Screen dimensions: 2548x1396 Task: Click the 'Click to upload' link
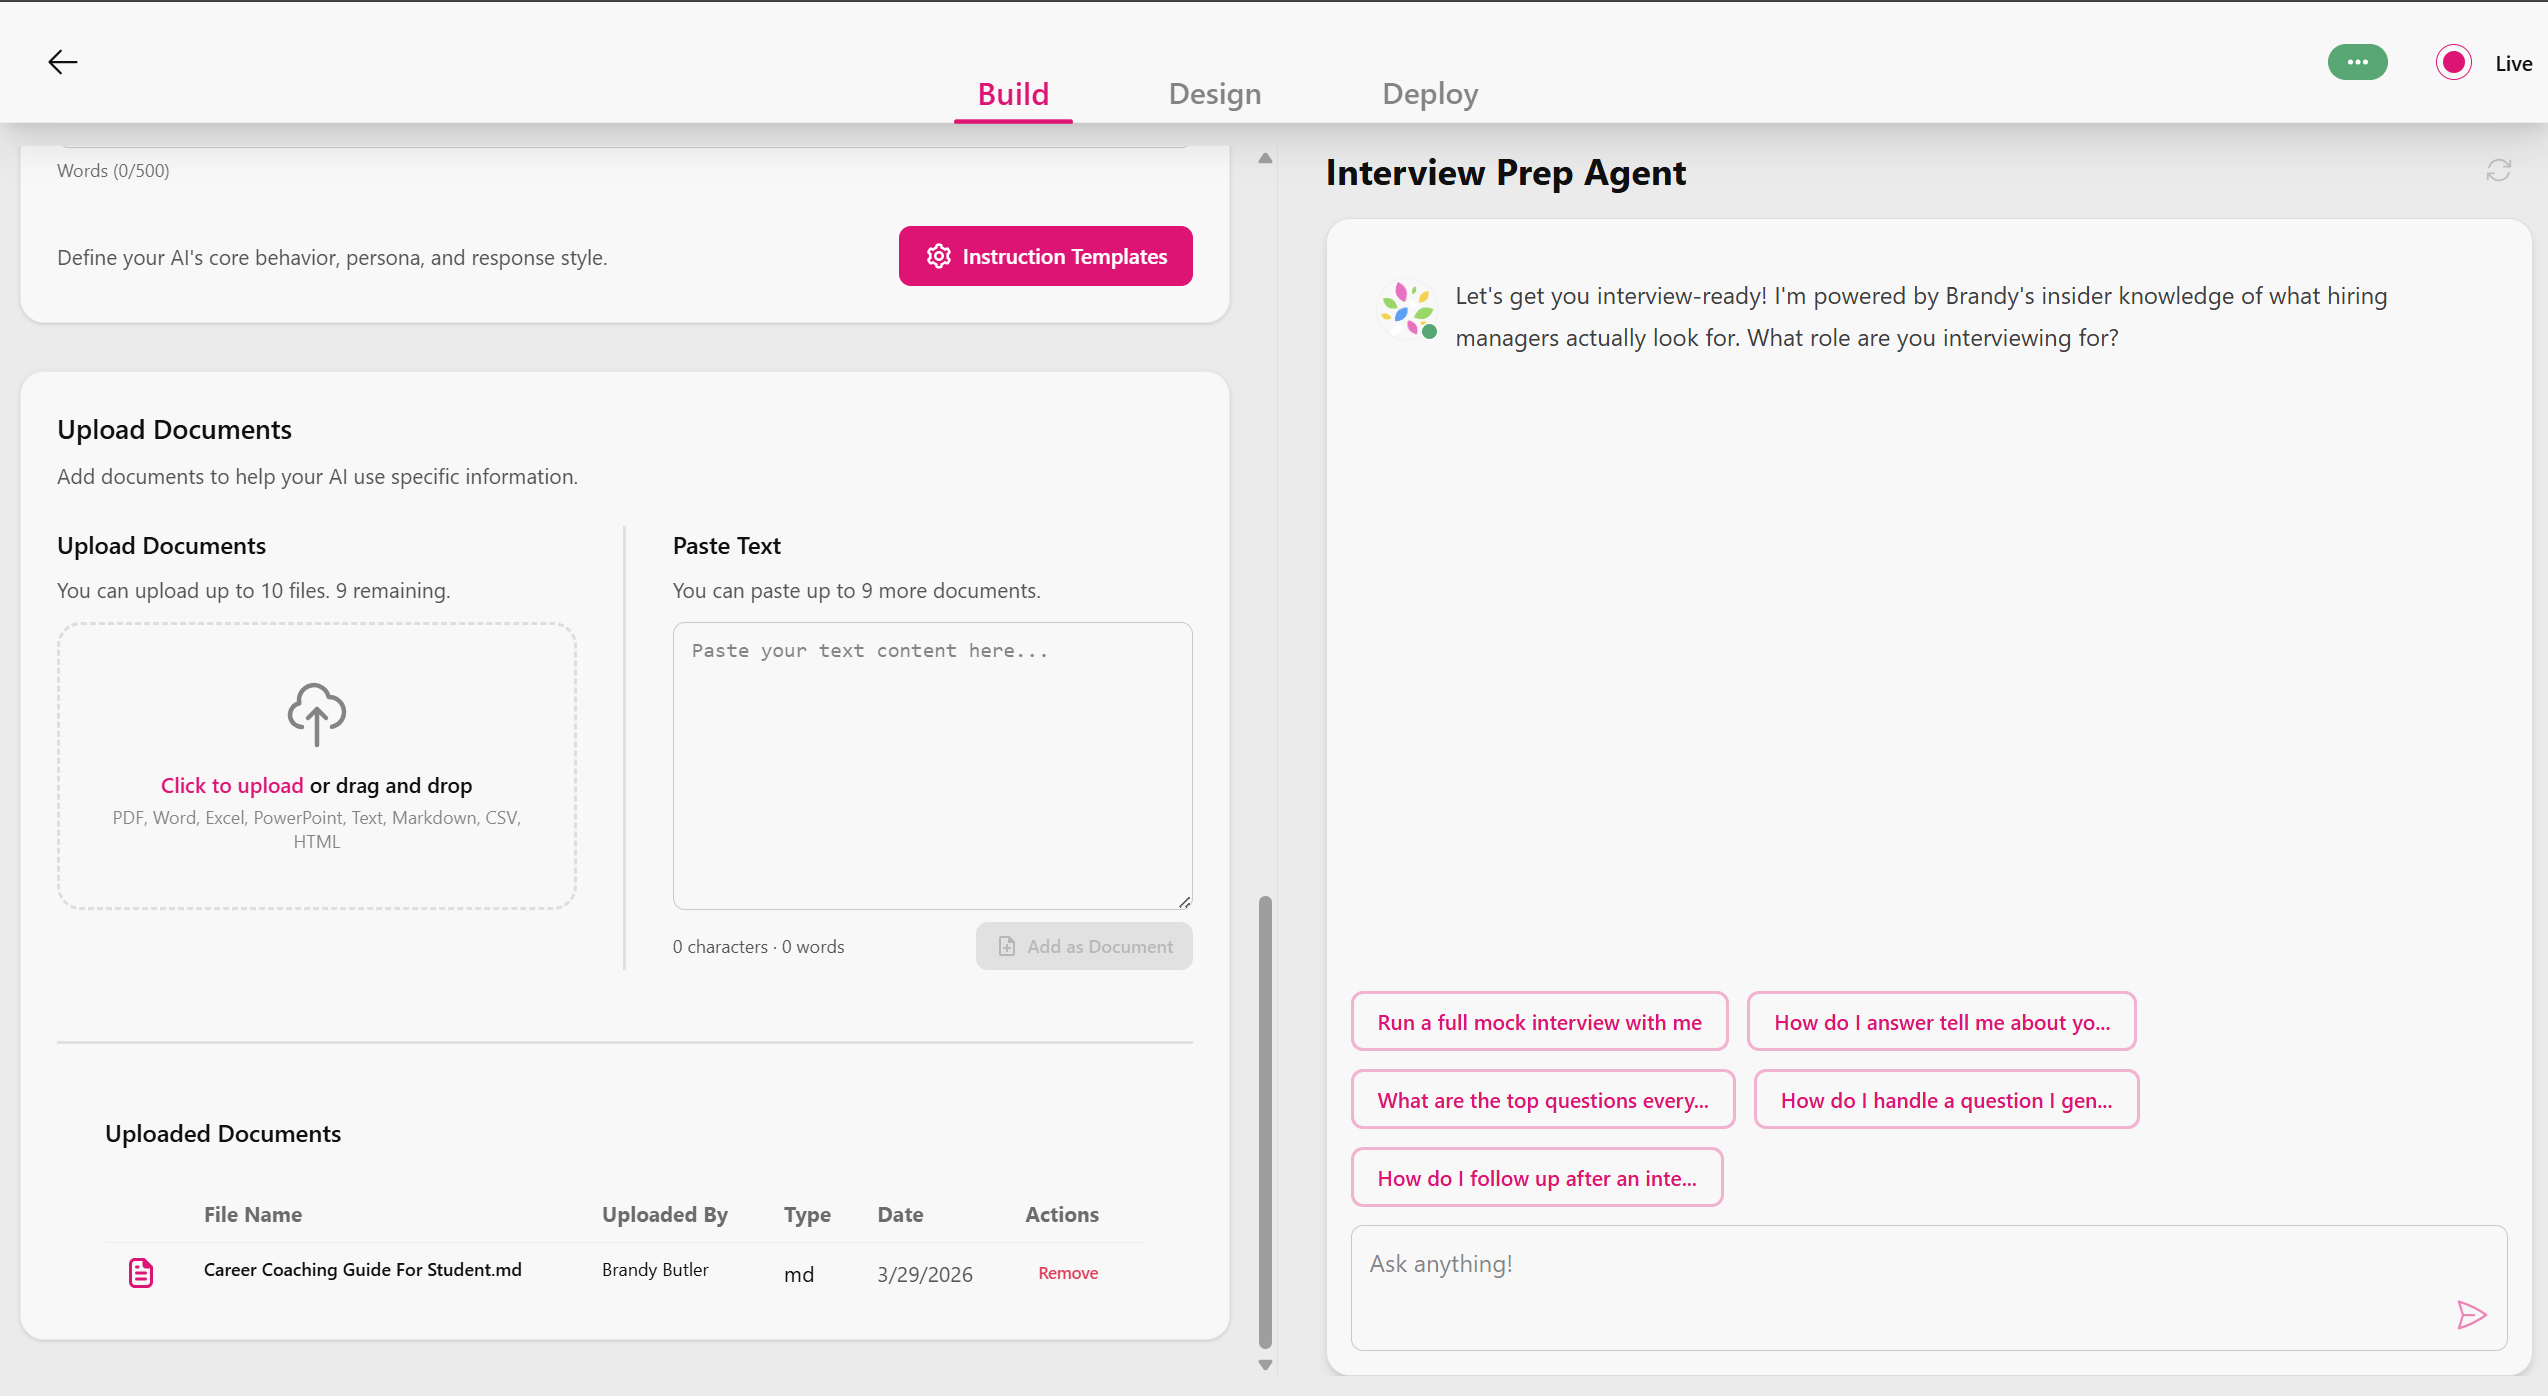click(231, 785)
